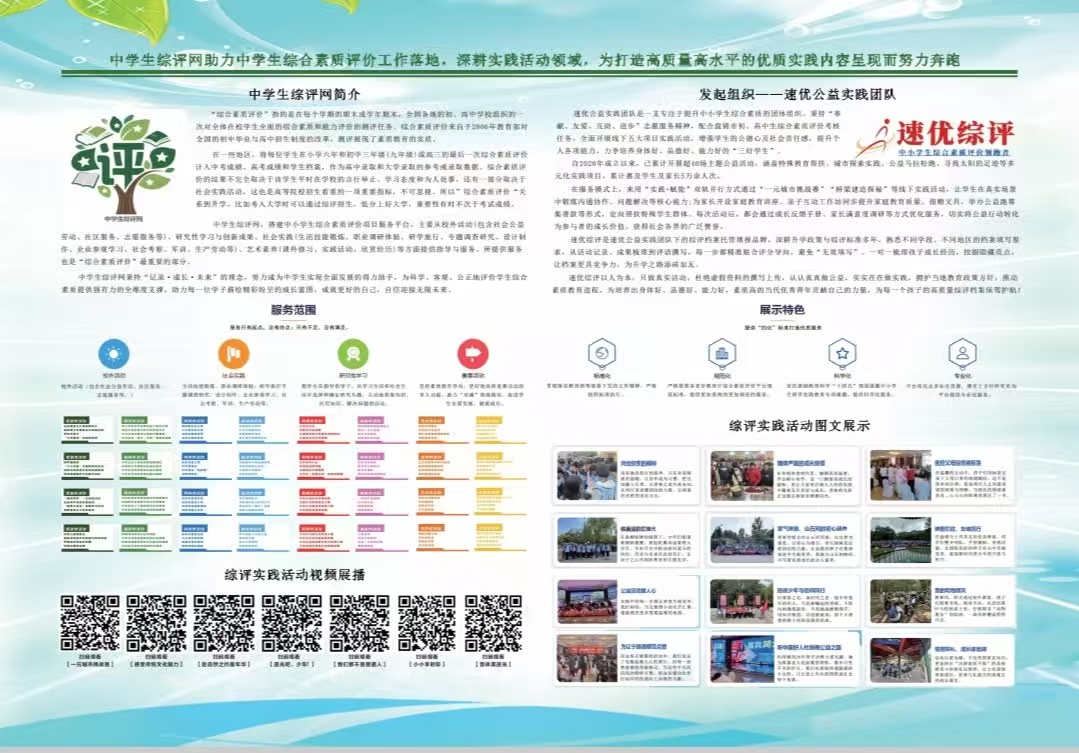
Task: Click the 专业化 person hexagon icon
Action: tap(962, 353)
